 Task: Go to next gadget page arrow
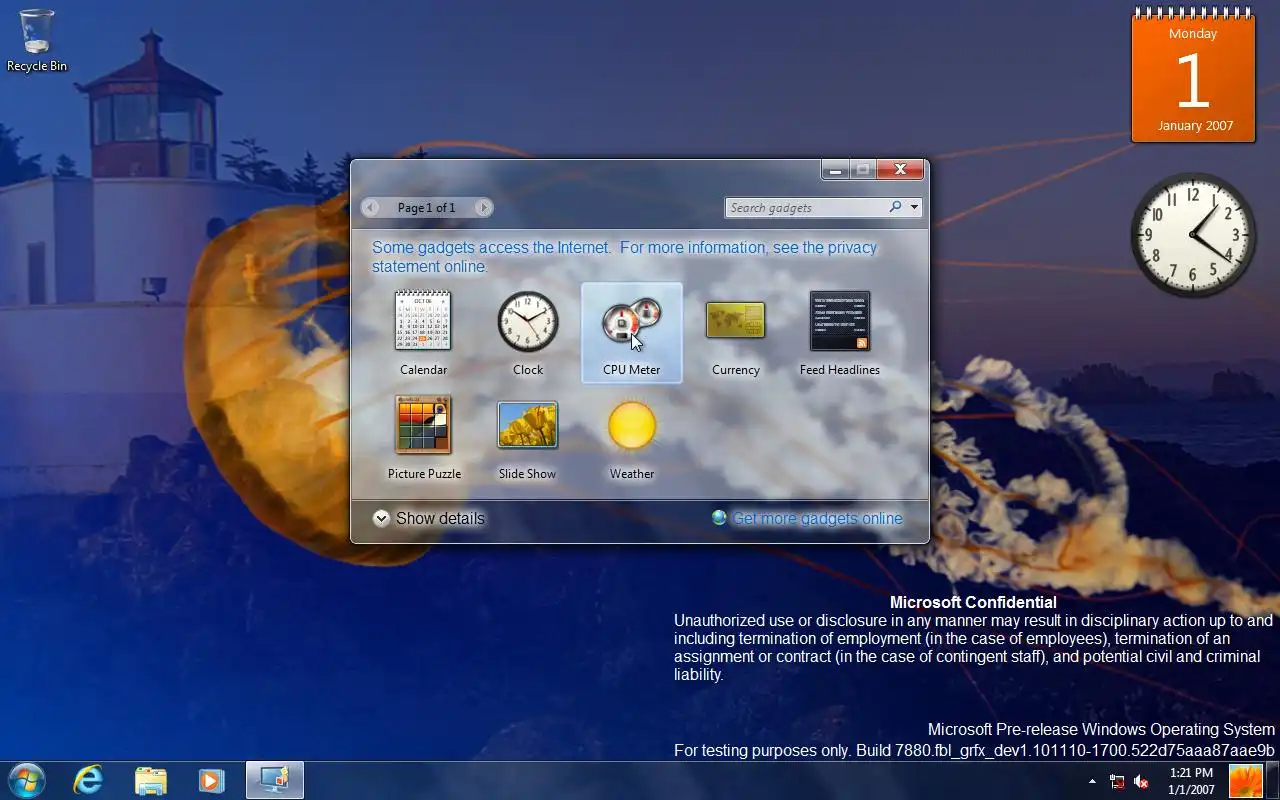click(483, 208)
